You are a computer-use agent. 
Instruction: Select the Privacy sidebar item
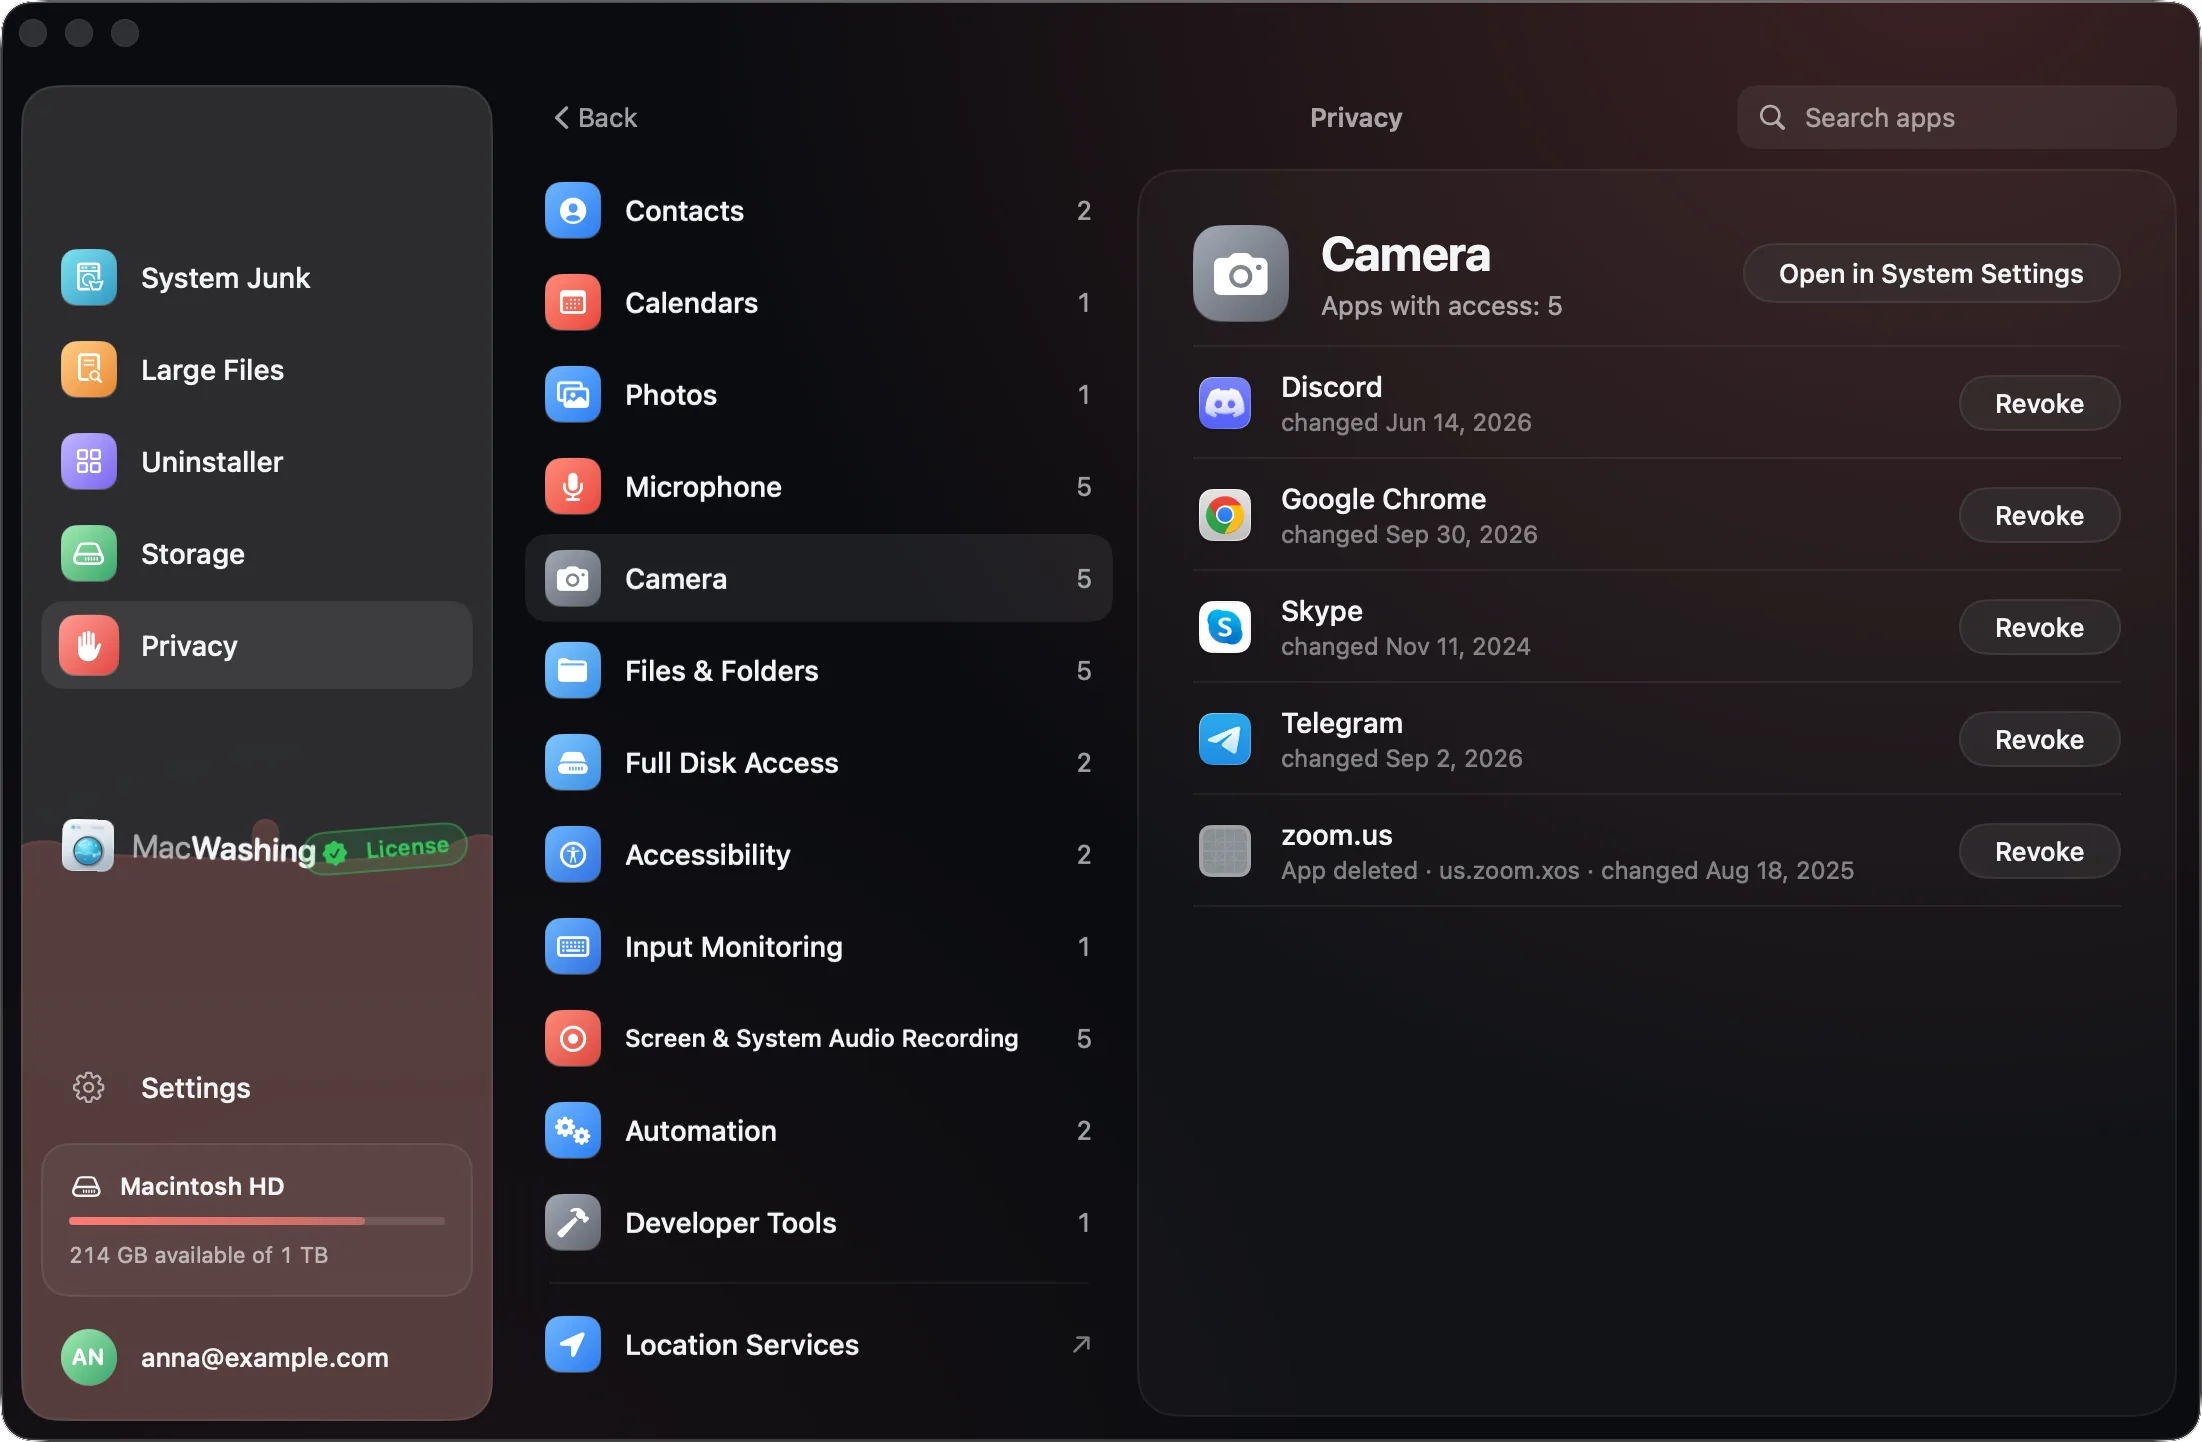(x=257, y=645)
